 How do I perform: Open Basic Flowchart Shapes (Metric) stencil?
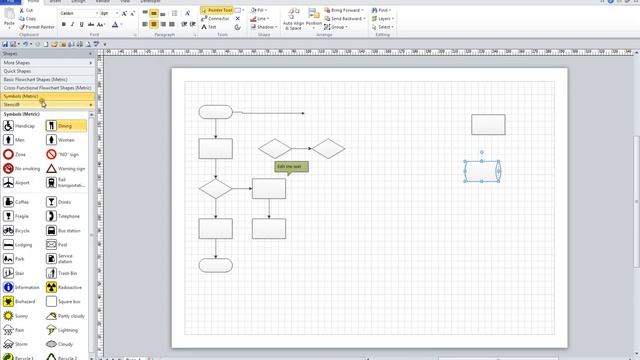click(48, 80)
